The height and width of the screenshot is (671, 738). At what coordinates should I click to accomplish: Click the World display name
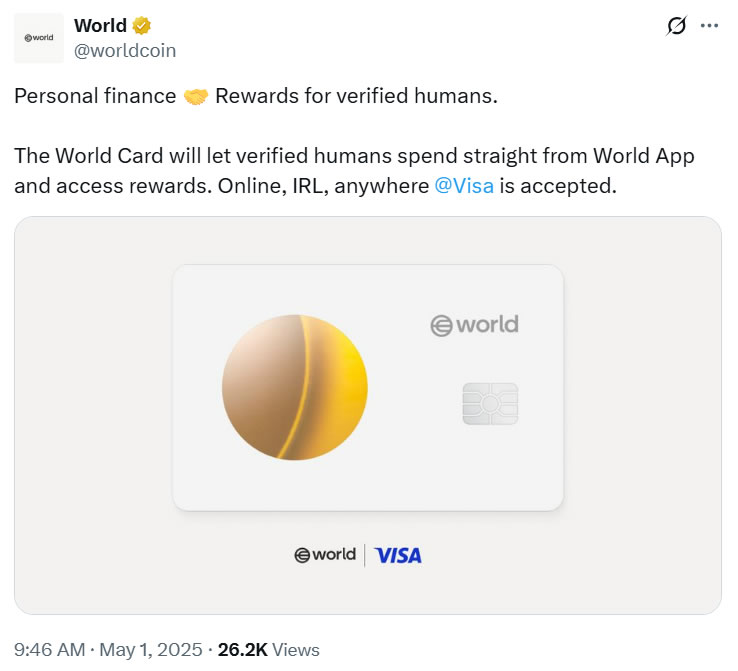[x=100, y=26]
